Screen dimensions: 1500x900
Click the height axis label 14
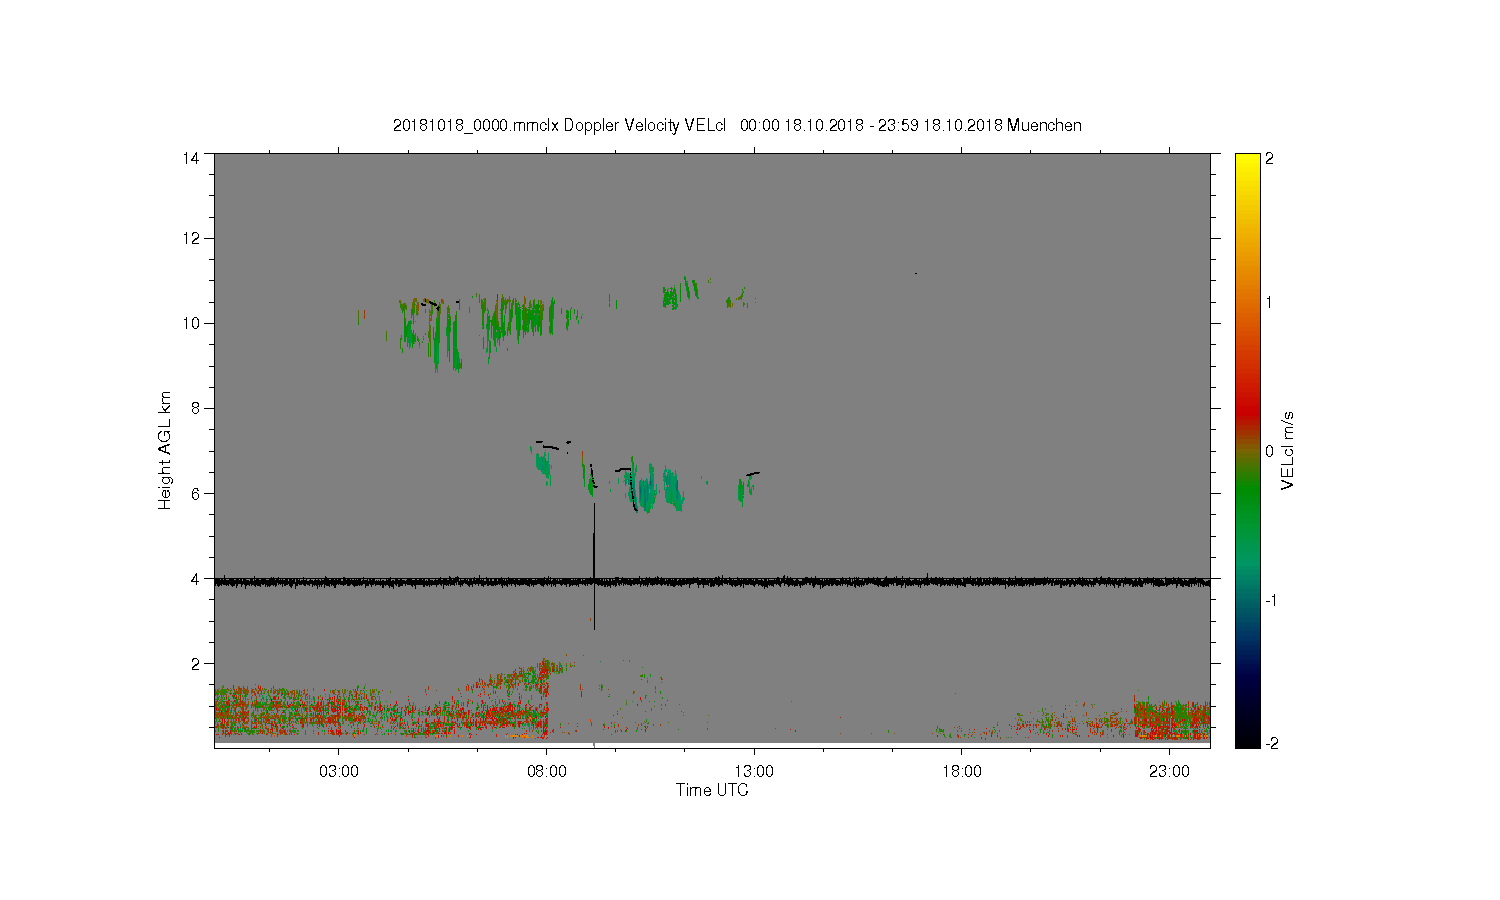click(x=191, y=158)
